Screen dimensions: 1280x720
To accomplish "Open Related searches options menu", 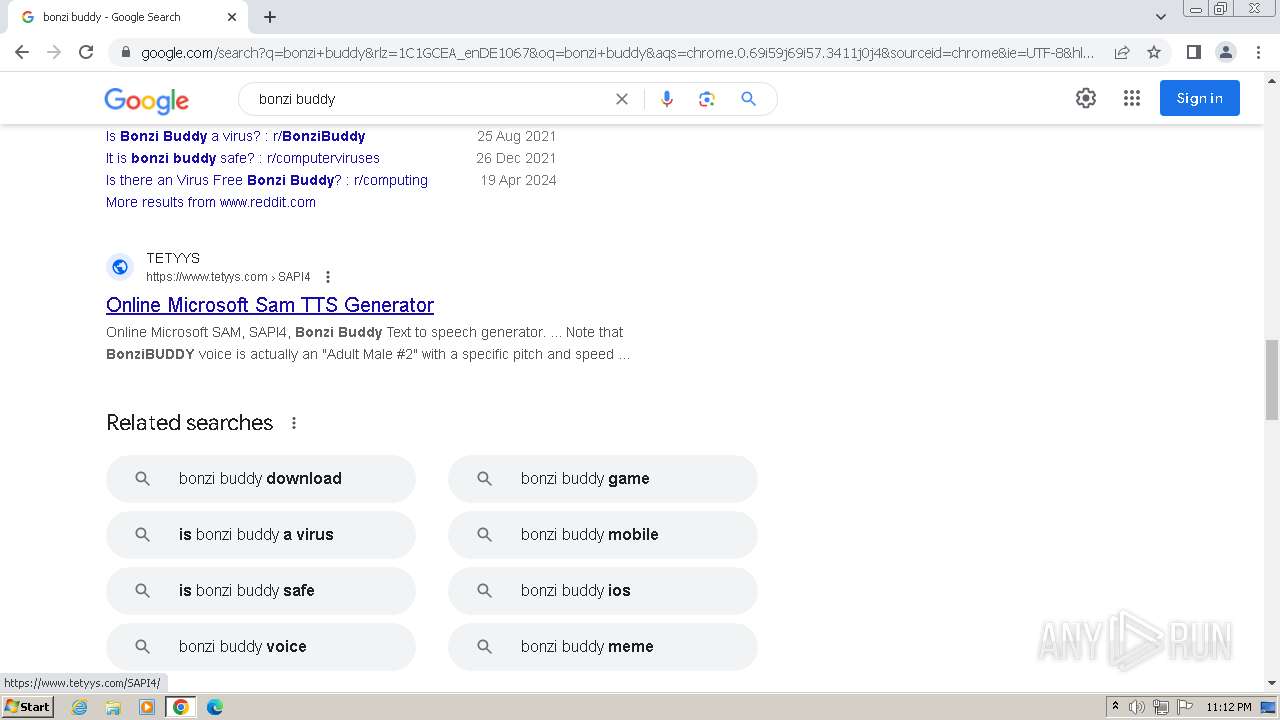I will [294, 423].
